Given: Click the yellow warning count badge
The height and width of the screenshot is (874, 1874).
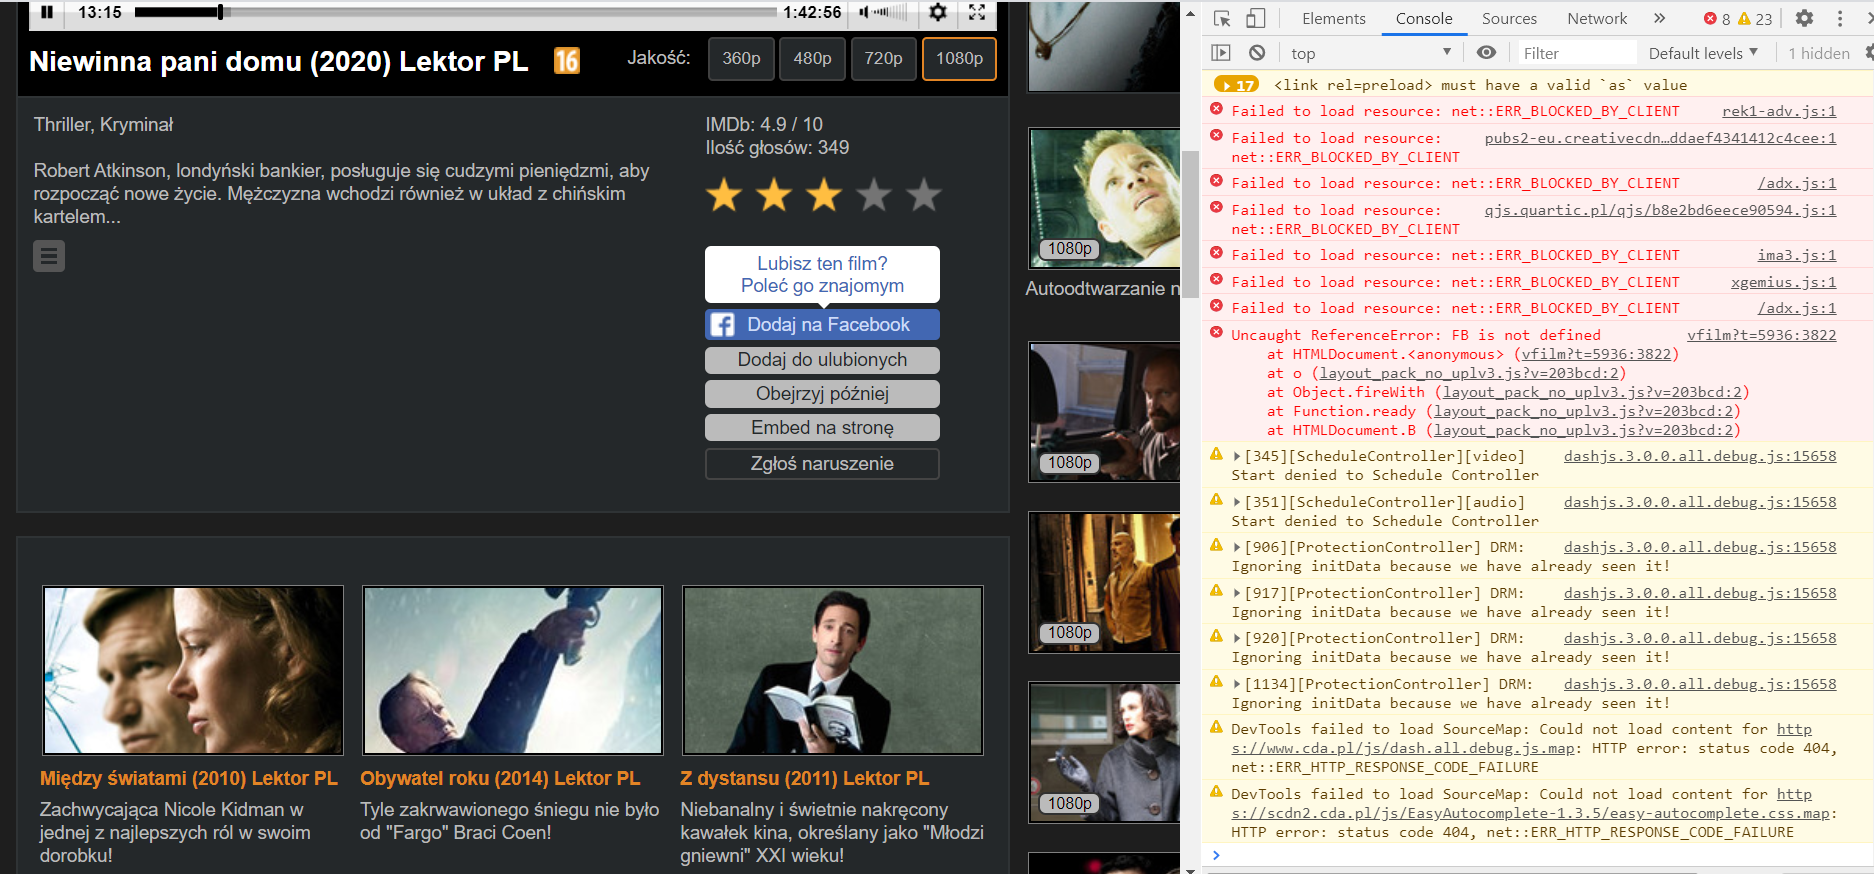Looking at the screenshot, I should pos(1755,19).
